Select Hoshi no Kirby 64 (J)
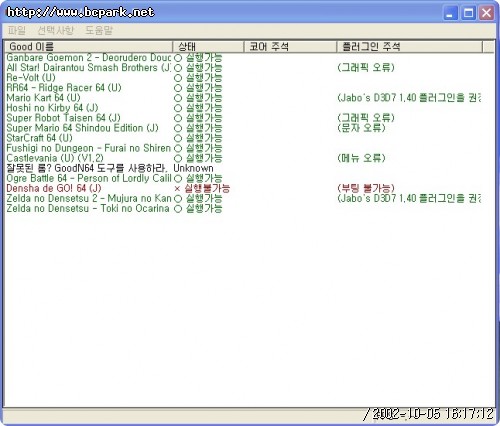The width and height of the screenshot is (500, 426). tap(52, 108)
